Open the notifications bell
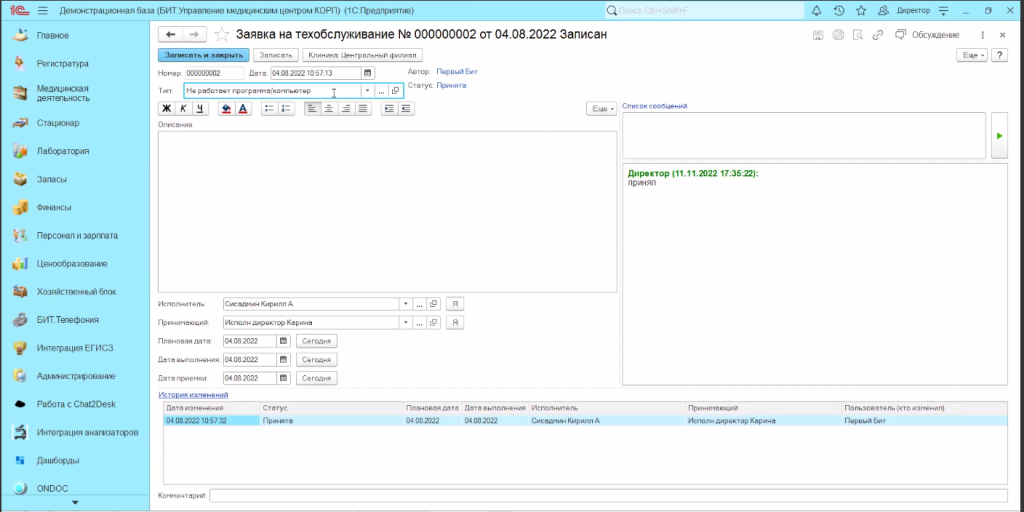Viewport: 1024px width, 512px height. pos(816,10)
